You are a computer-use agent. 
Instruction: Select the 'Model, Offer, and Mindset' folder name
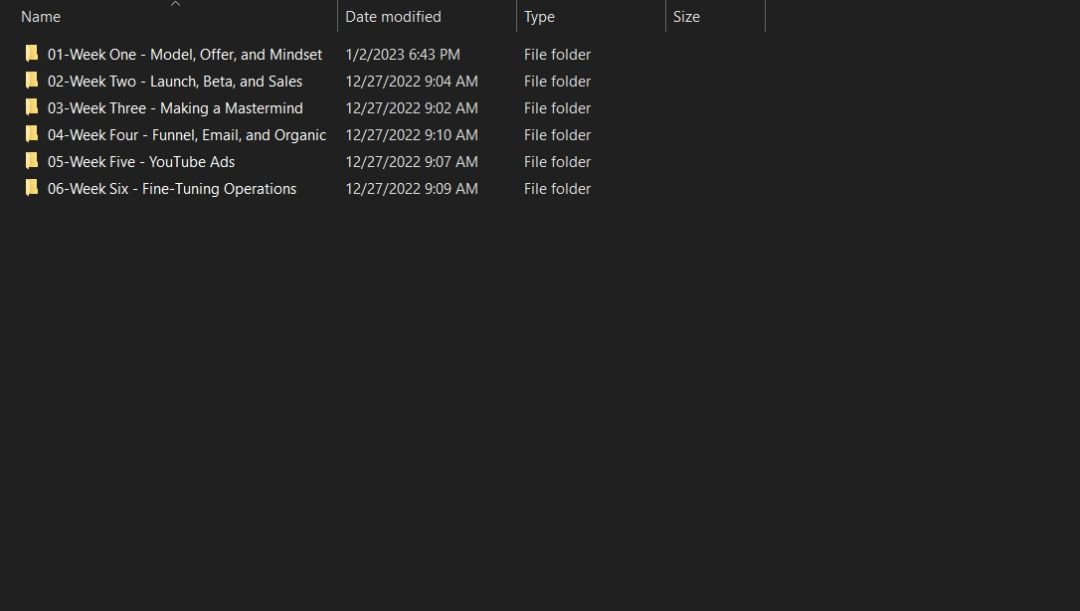(x=185, y=55)
